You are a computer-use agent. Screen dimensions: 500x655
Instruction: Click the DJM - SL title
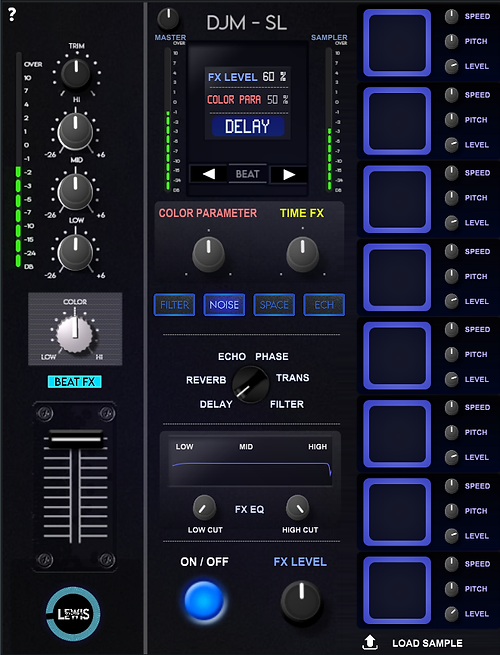[246, 23]
